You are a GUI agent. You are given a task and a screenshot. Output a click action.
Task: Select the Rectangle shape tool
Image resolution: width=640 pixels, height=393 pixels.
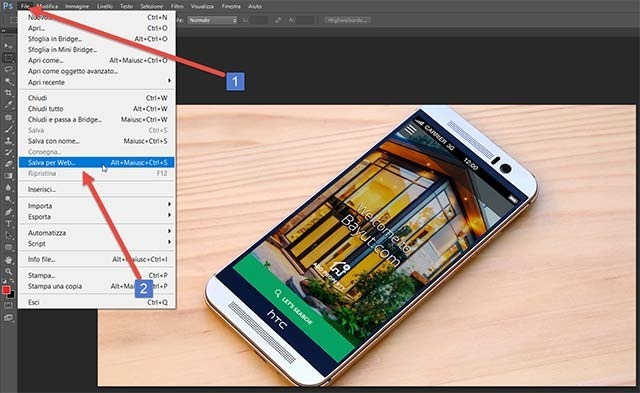8,248
